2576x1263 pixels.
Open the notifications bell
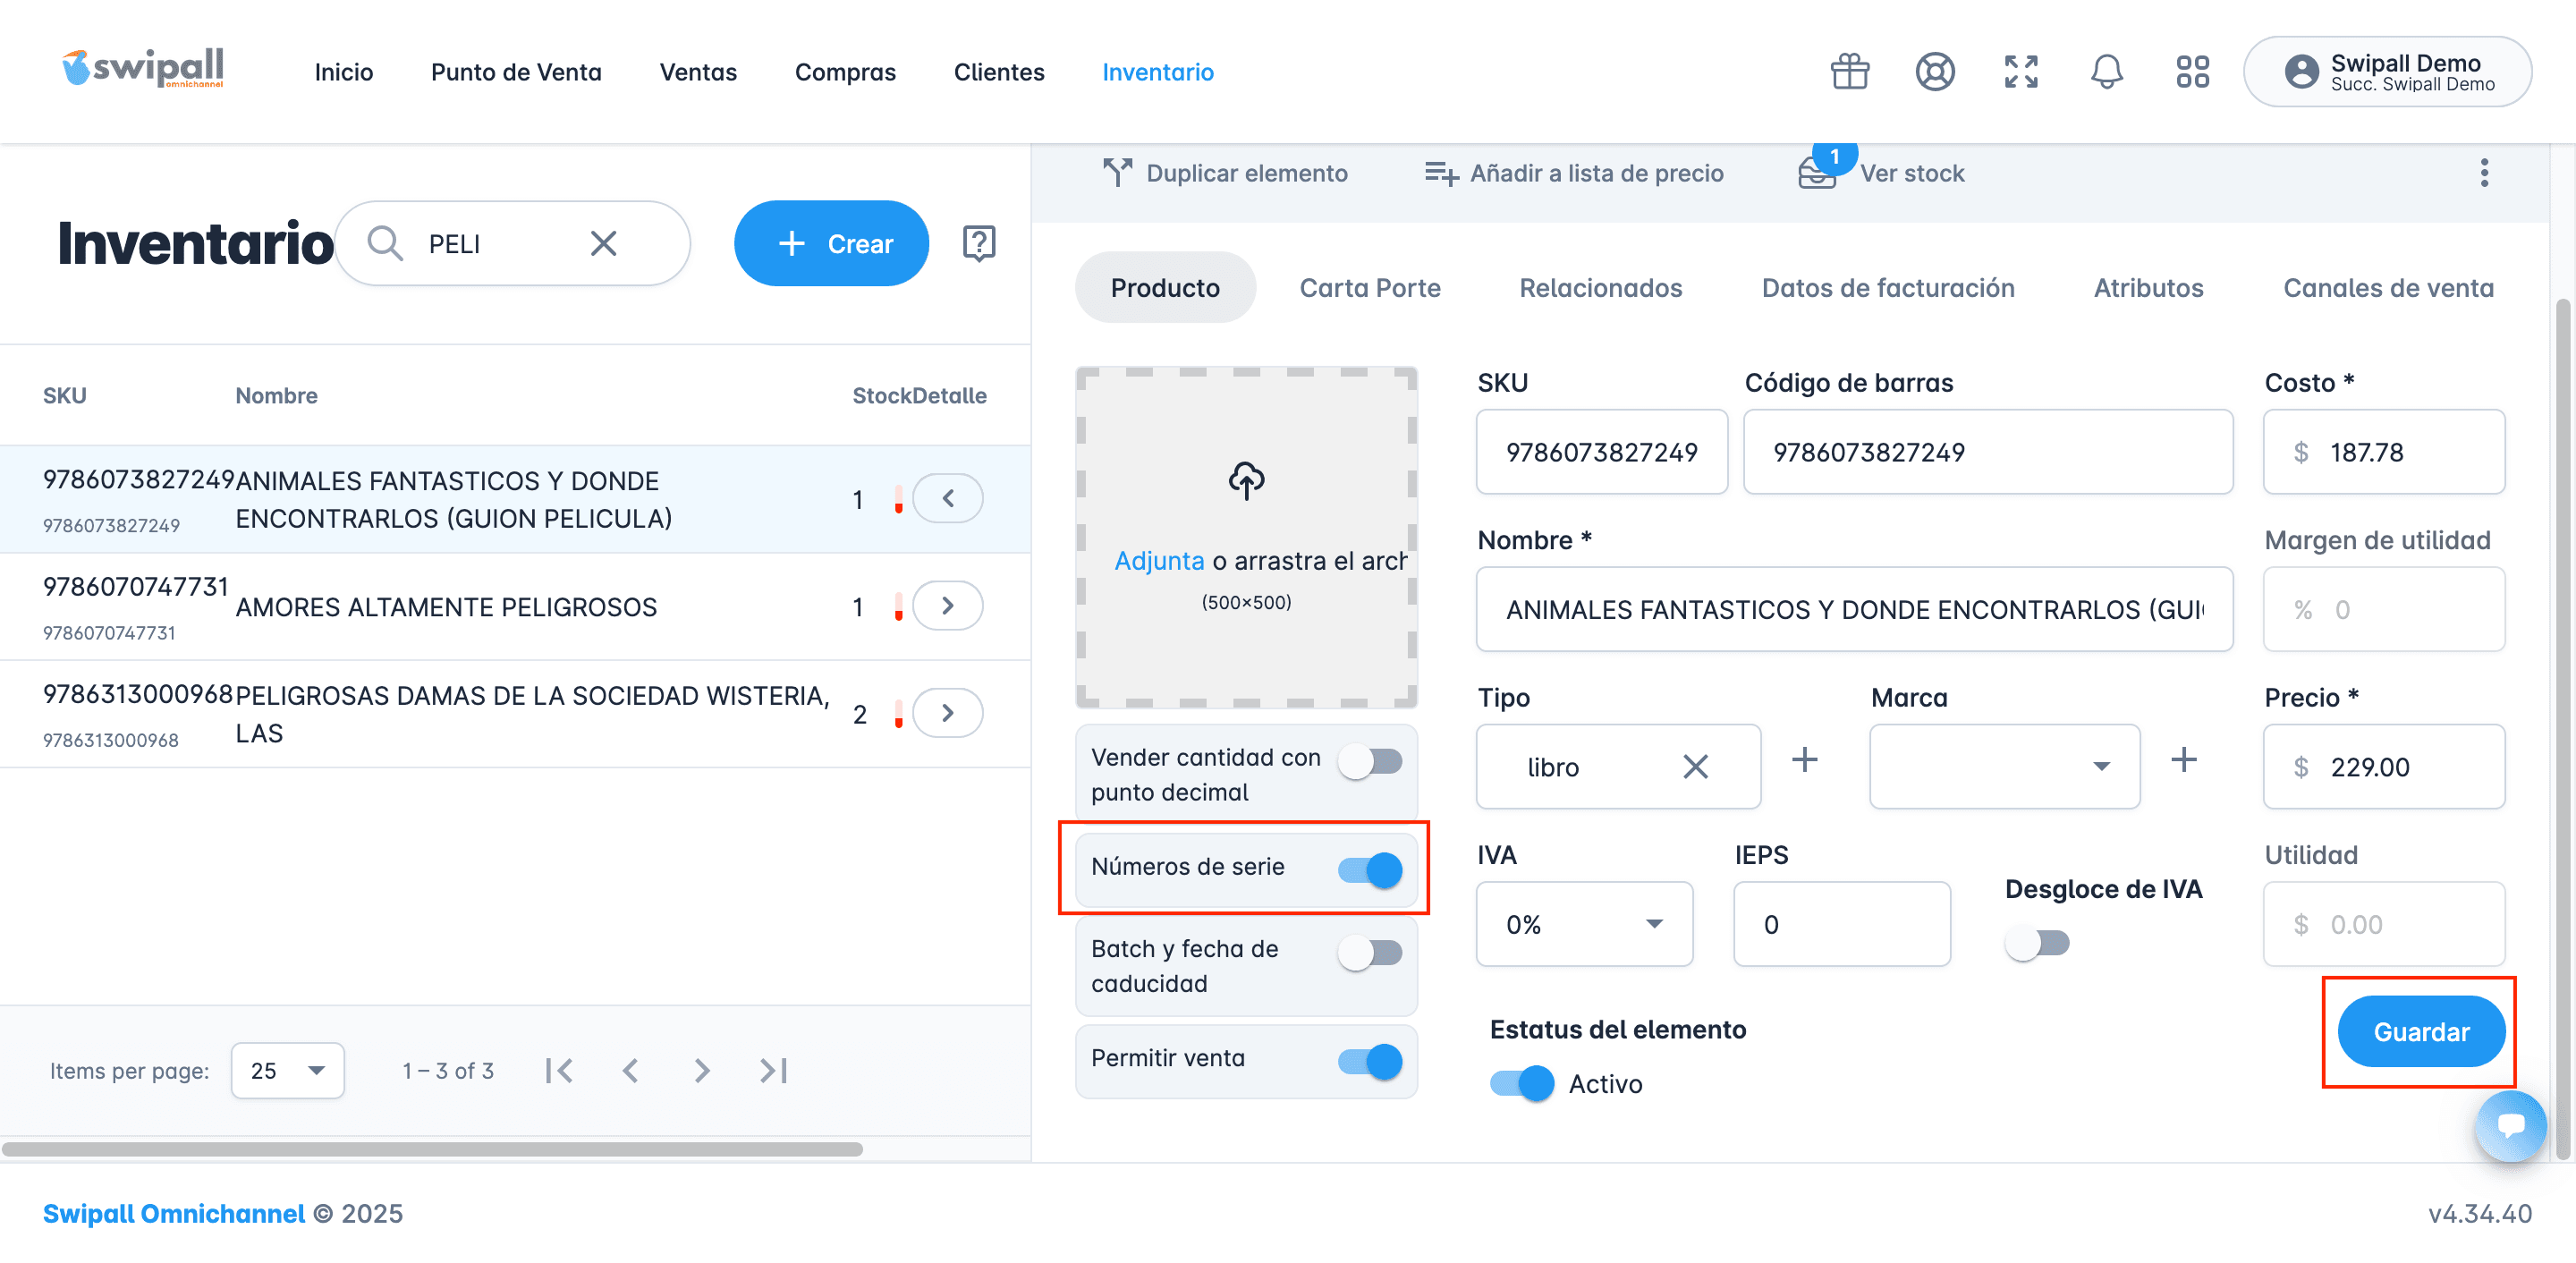(x=2106, y=72)
